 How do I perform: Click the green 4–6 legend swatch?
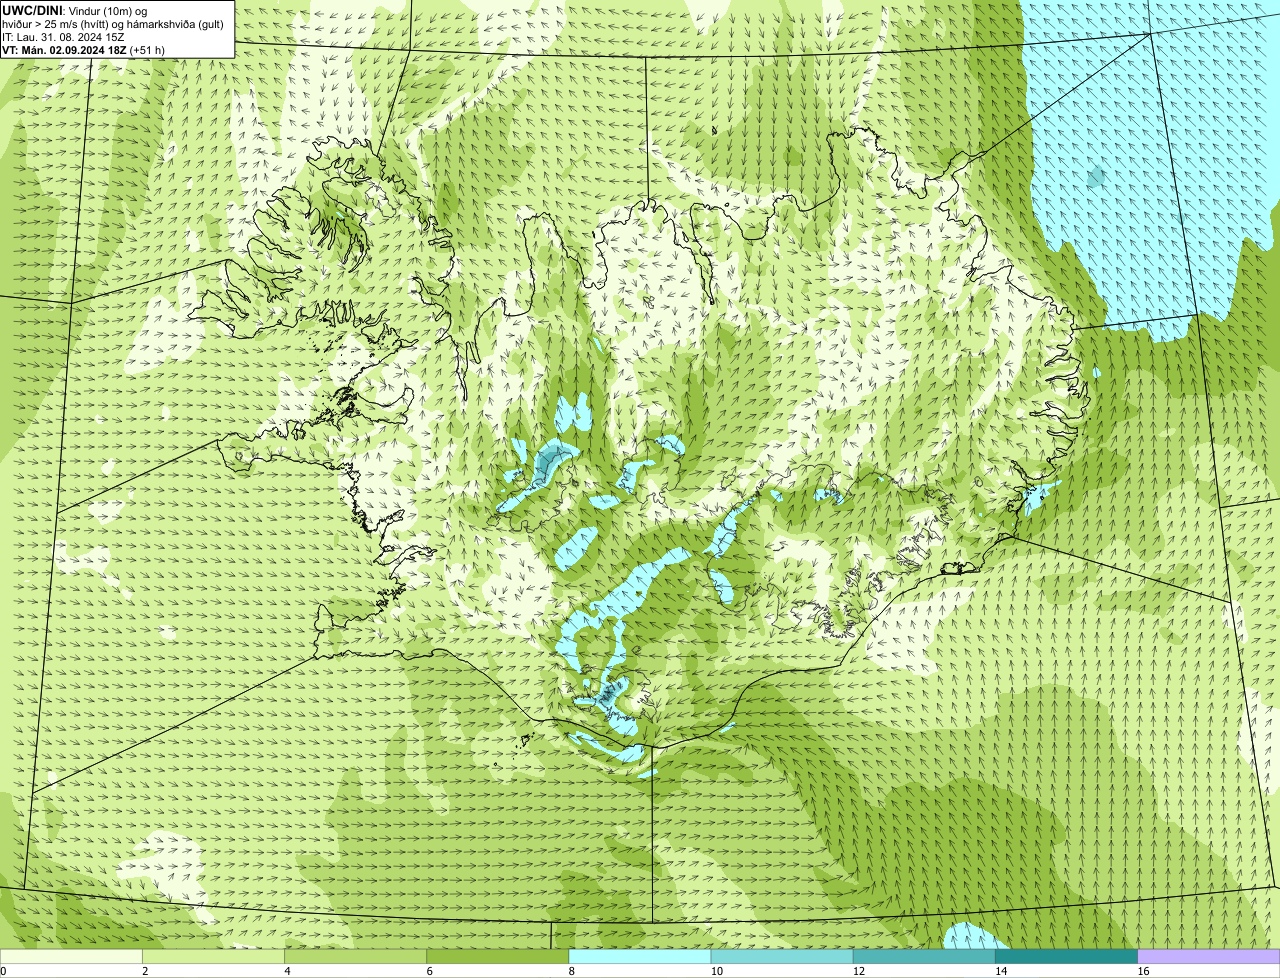(355, 956)
